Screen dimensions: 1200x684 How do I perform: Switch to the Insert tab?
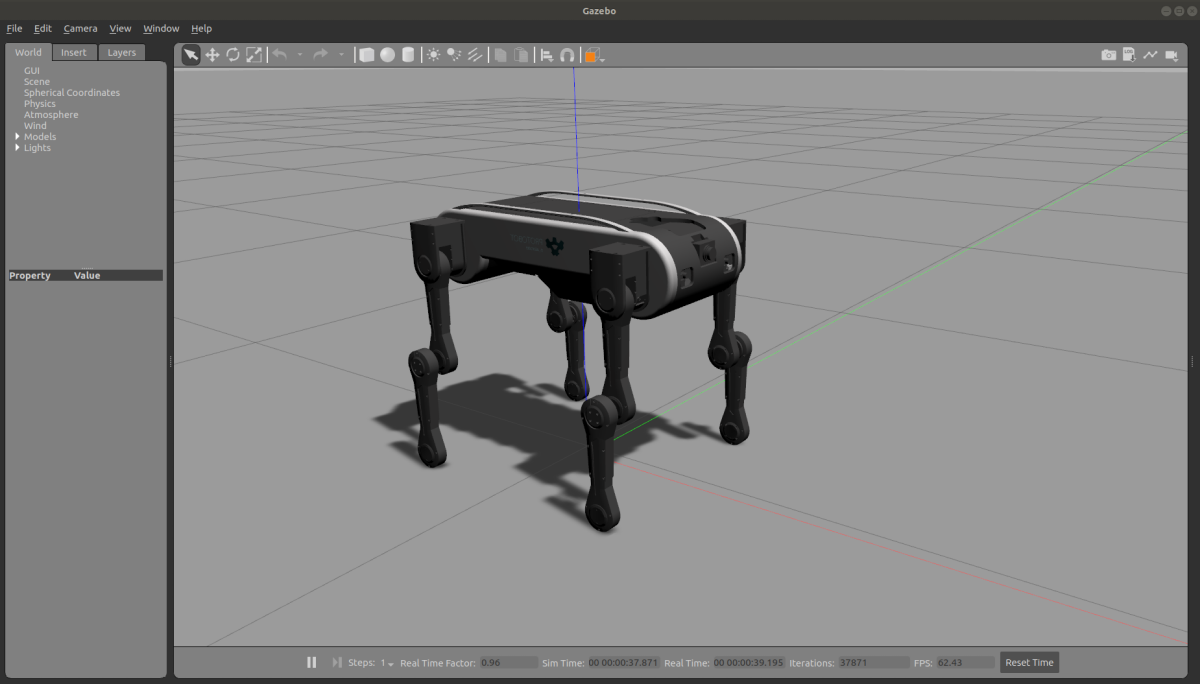point(74,53)
